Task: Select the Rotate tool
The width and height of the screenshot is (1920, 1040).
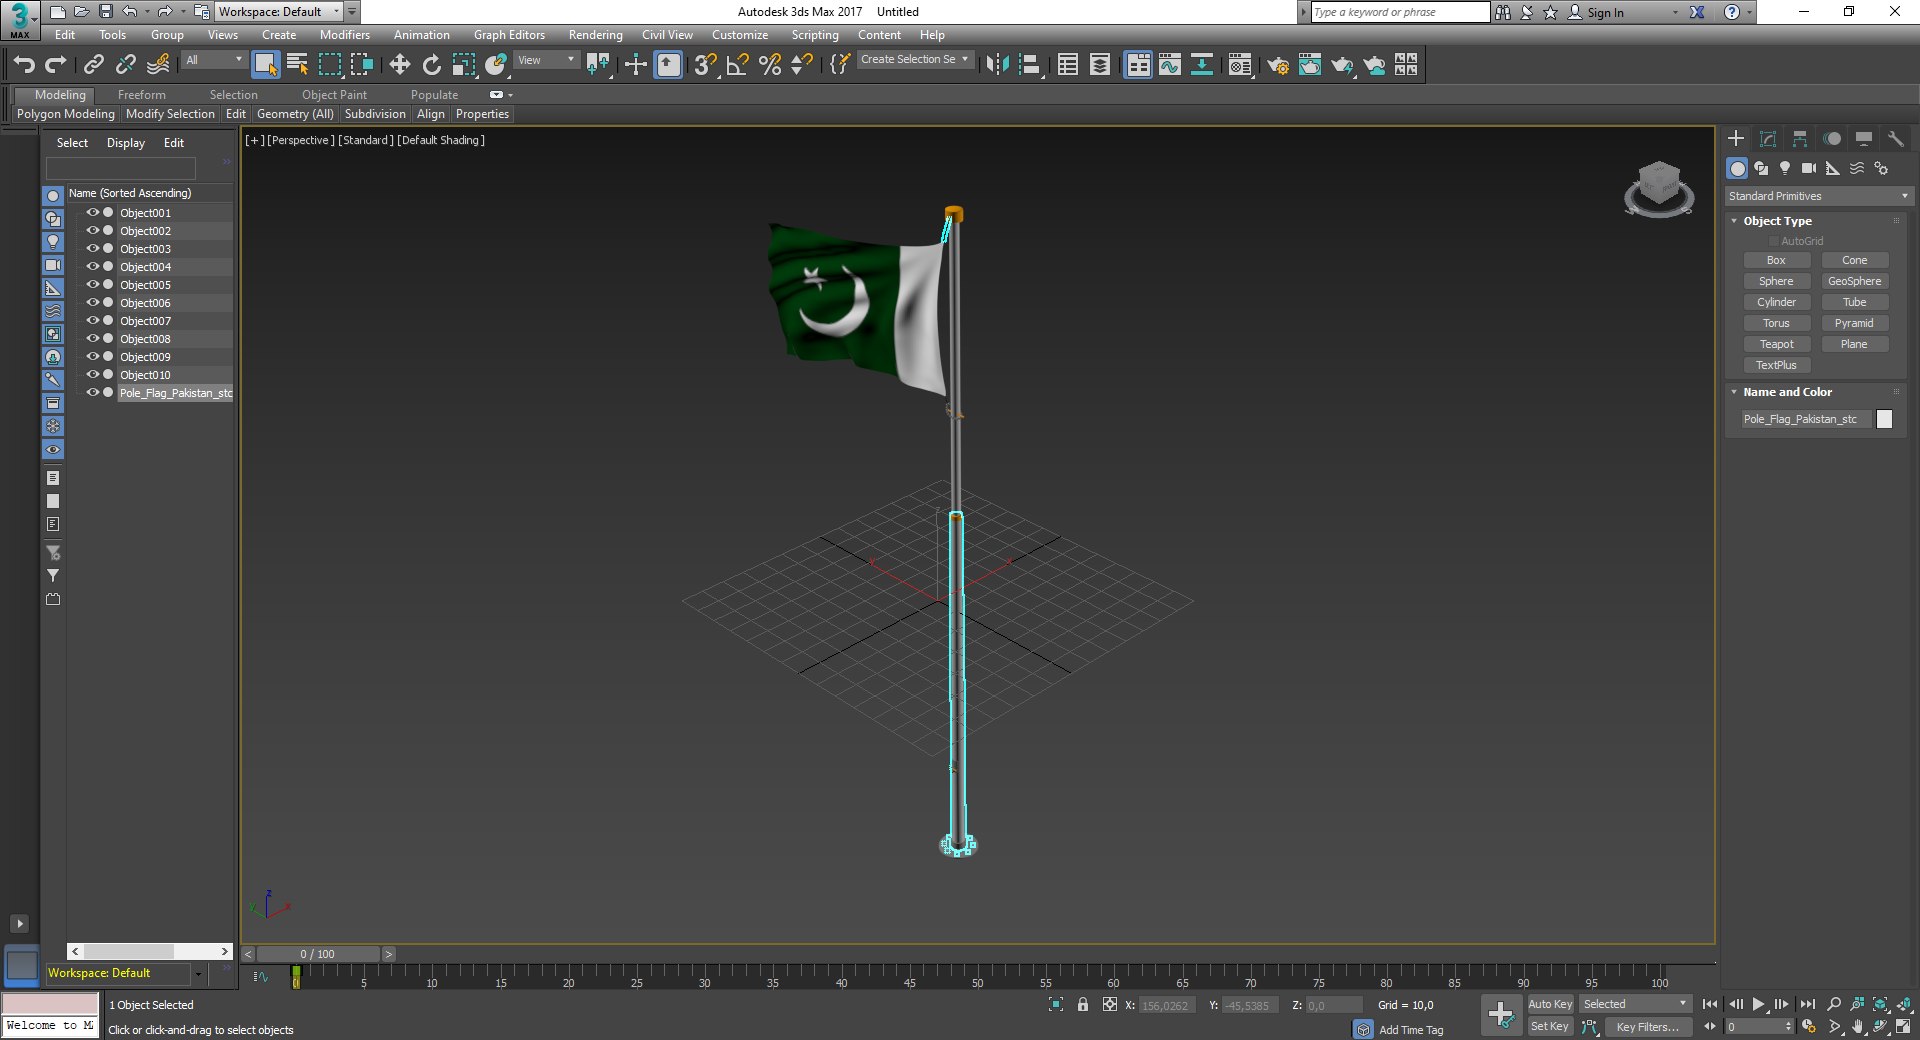Action: 431,65
